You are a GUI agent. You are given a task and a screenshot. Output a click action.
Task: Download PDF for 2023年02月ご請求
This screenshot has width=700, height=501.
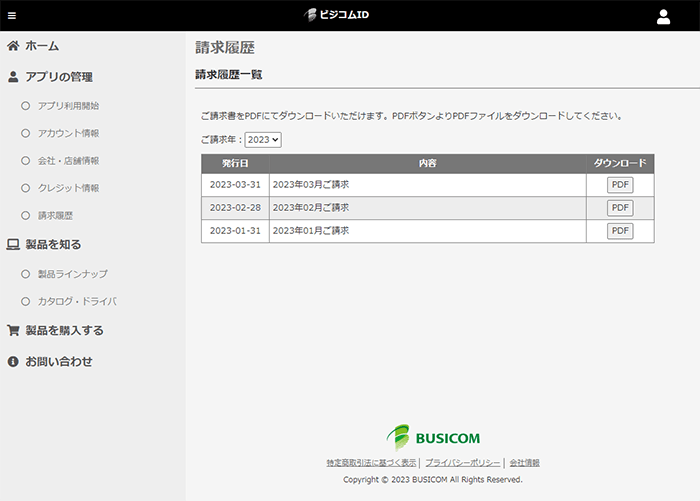(x=620, y=208)
